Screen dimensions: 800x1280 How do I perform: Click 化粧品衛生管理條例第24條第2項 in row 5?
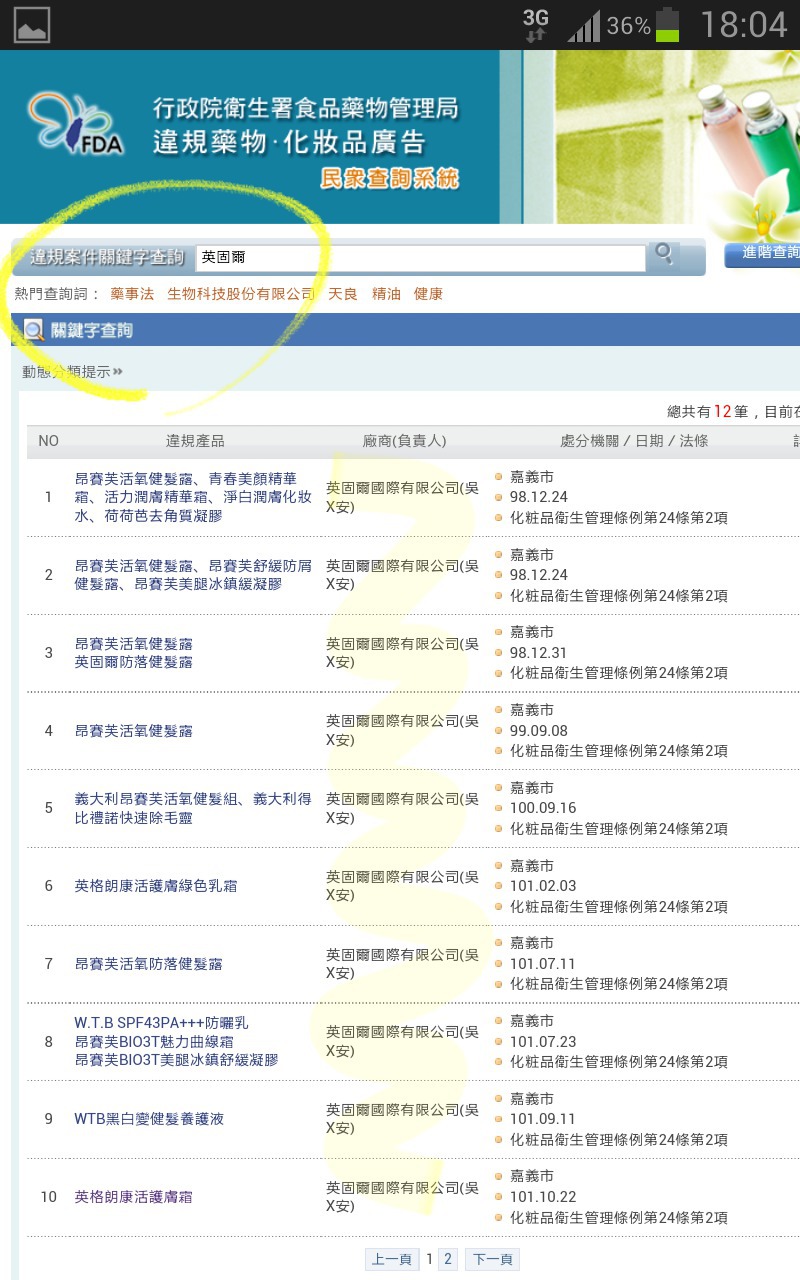click(x=619, y=829)
